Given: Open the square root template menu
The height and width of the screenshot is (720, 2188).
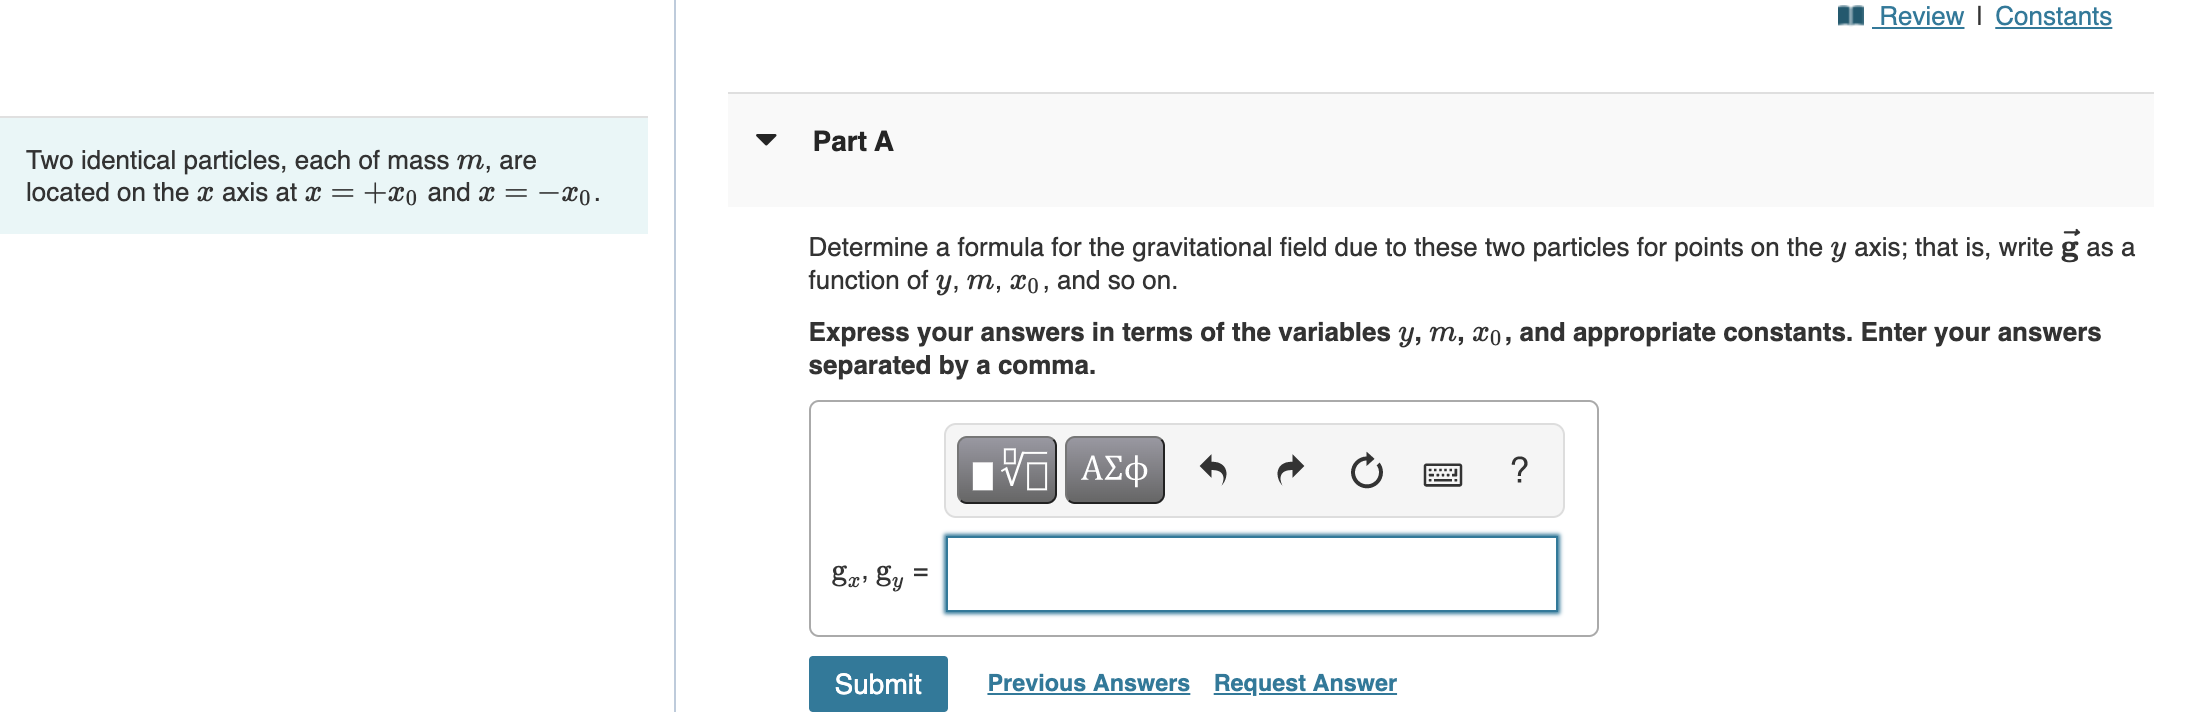Looking at the screenshot, I should [1006, 469].
